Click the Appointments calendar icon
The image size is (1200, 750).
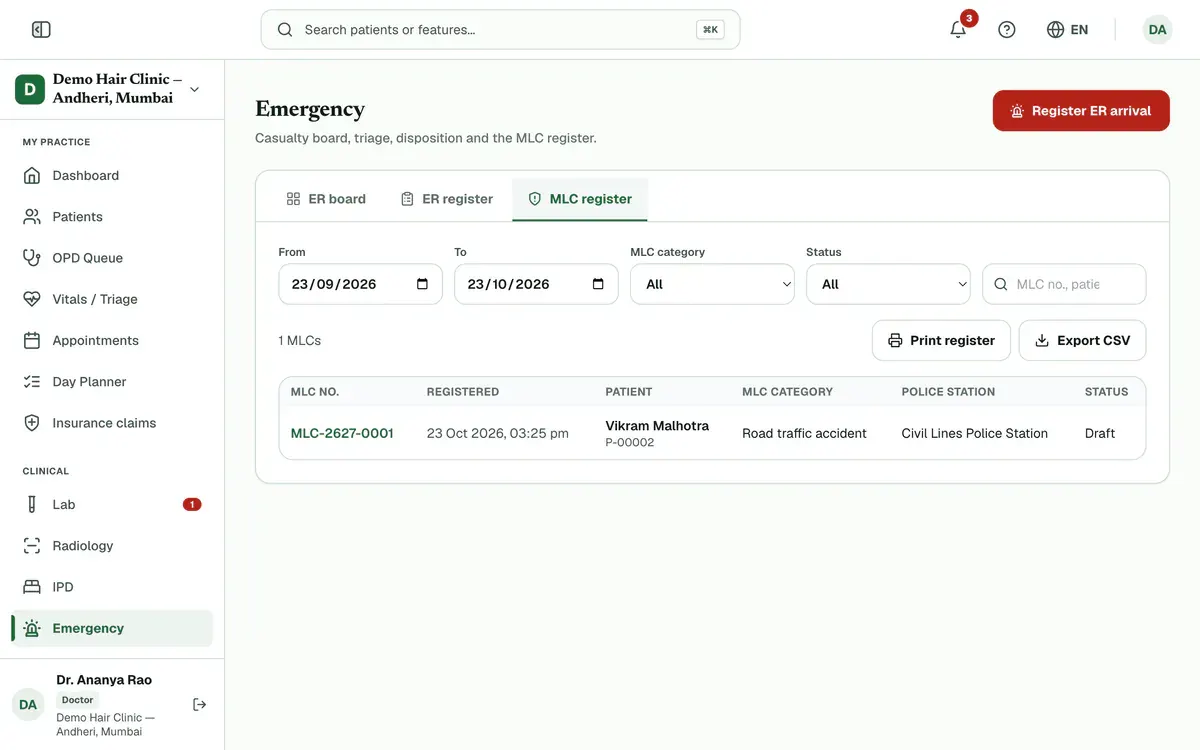tap(32, 340)
